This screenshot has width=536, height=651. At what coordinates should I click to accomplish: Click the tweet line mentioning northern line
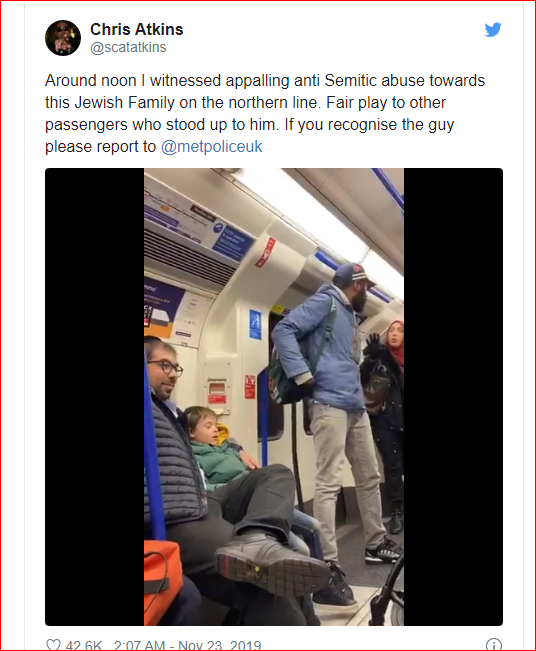tap(245, 103)
